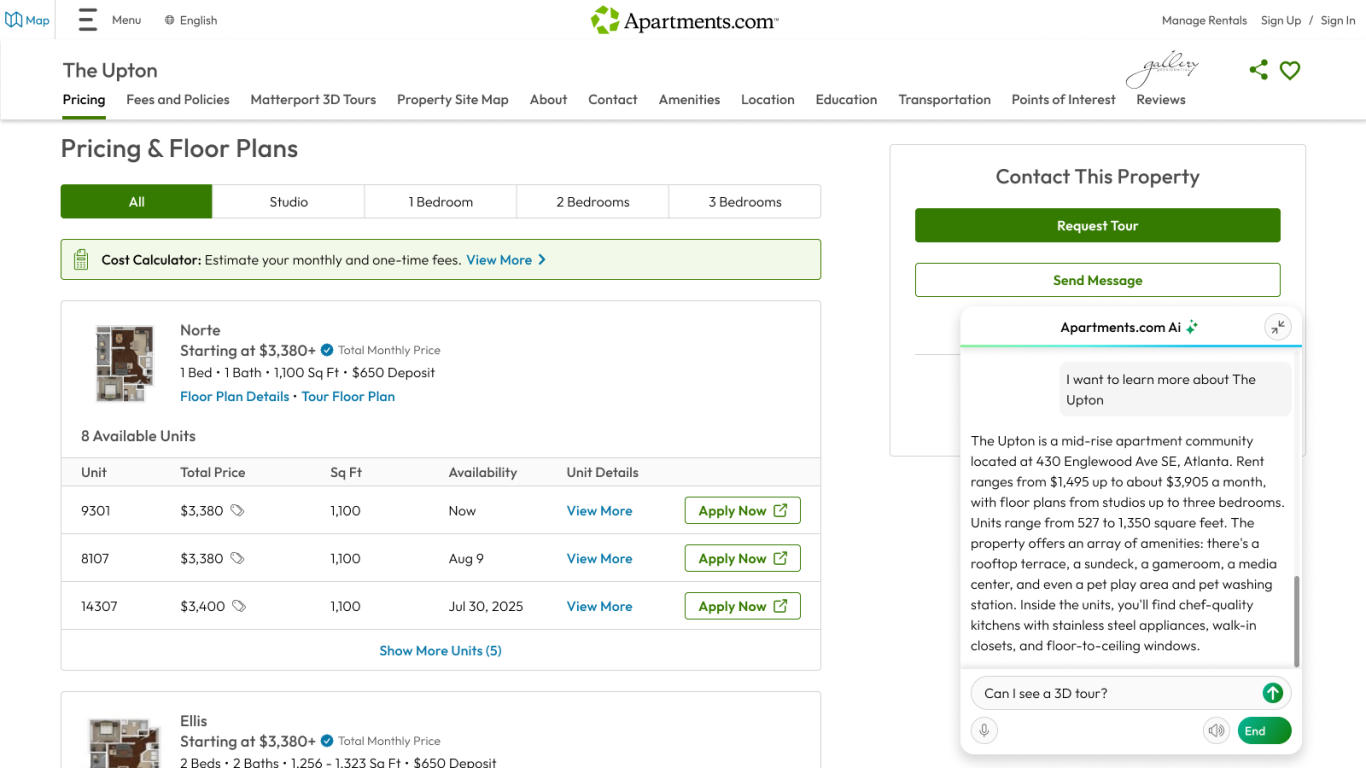Click price tag icon for unit 9301

237,510
